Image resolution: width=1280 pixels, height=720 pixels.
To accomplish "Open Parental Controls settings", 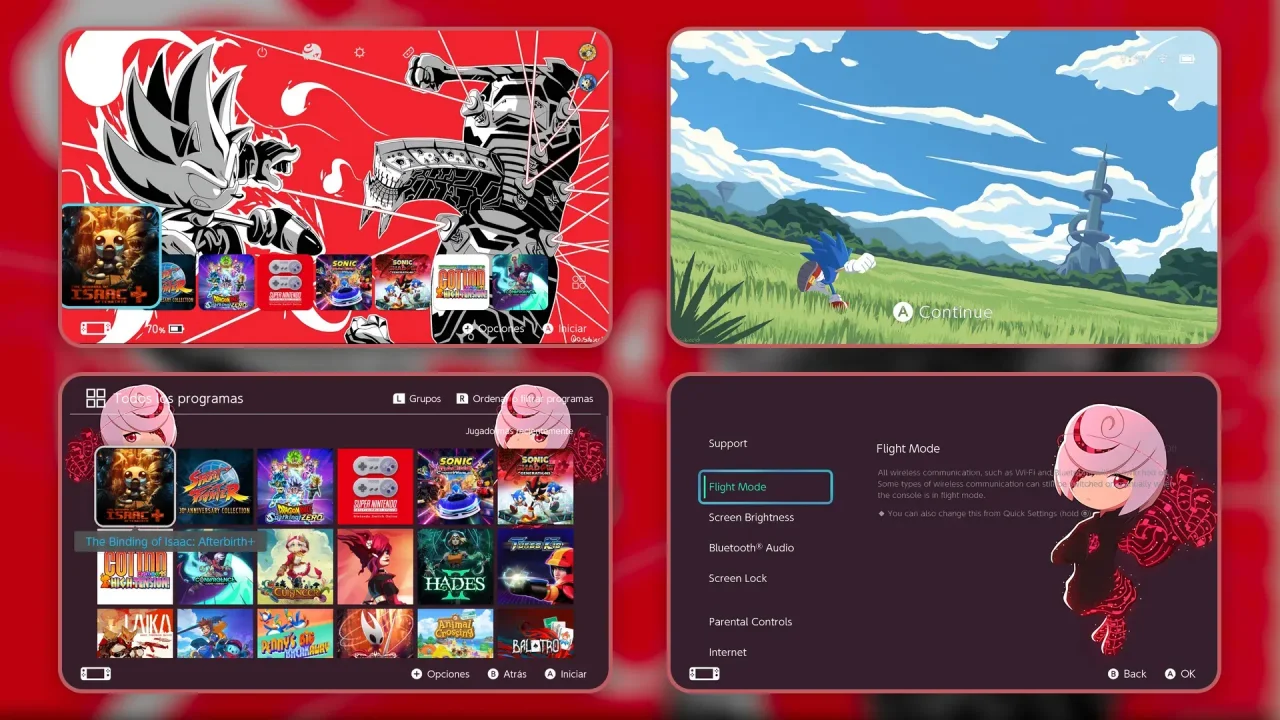I will click(x=750, y=622).
